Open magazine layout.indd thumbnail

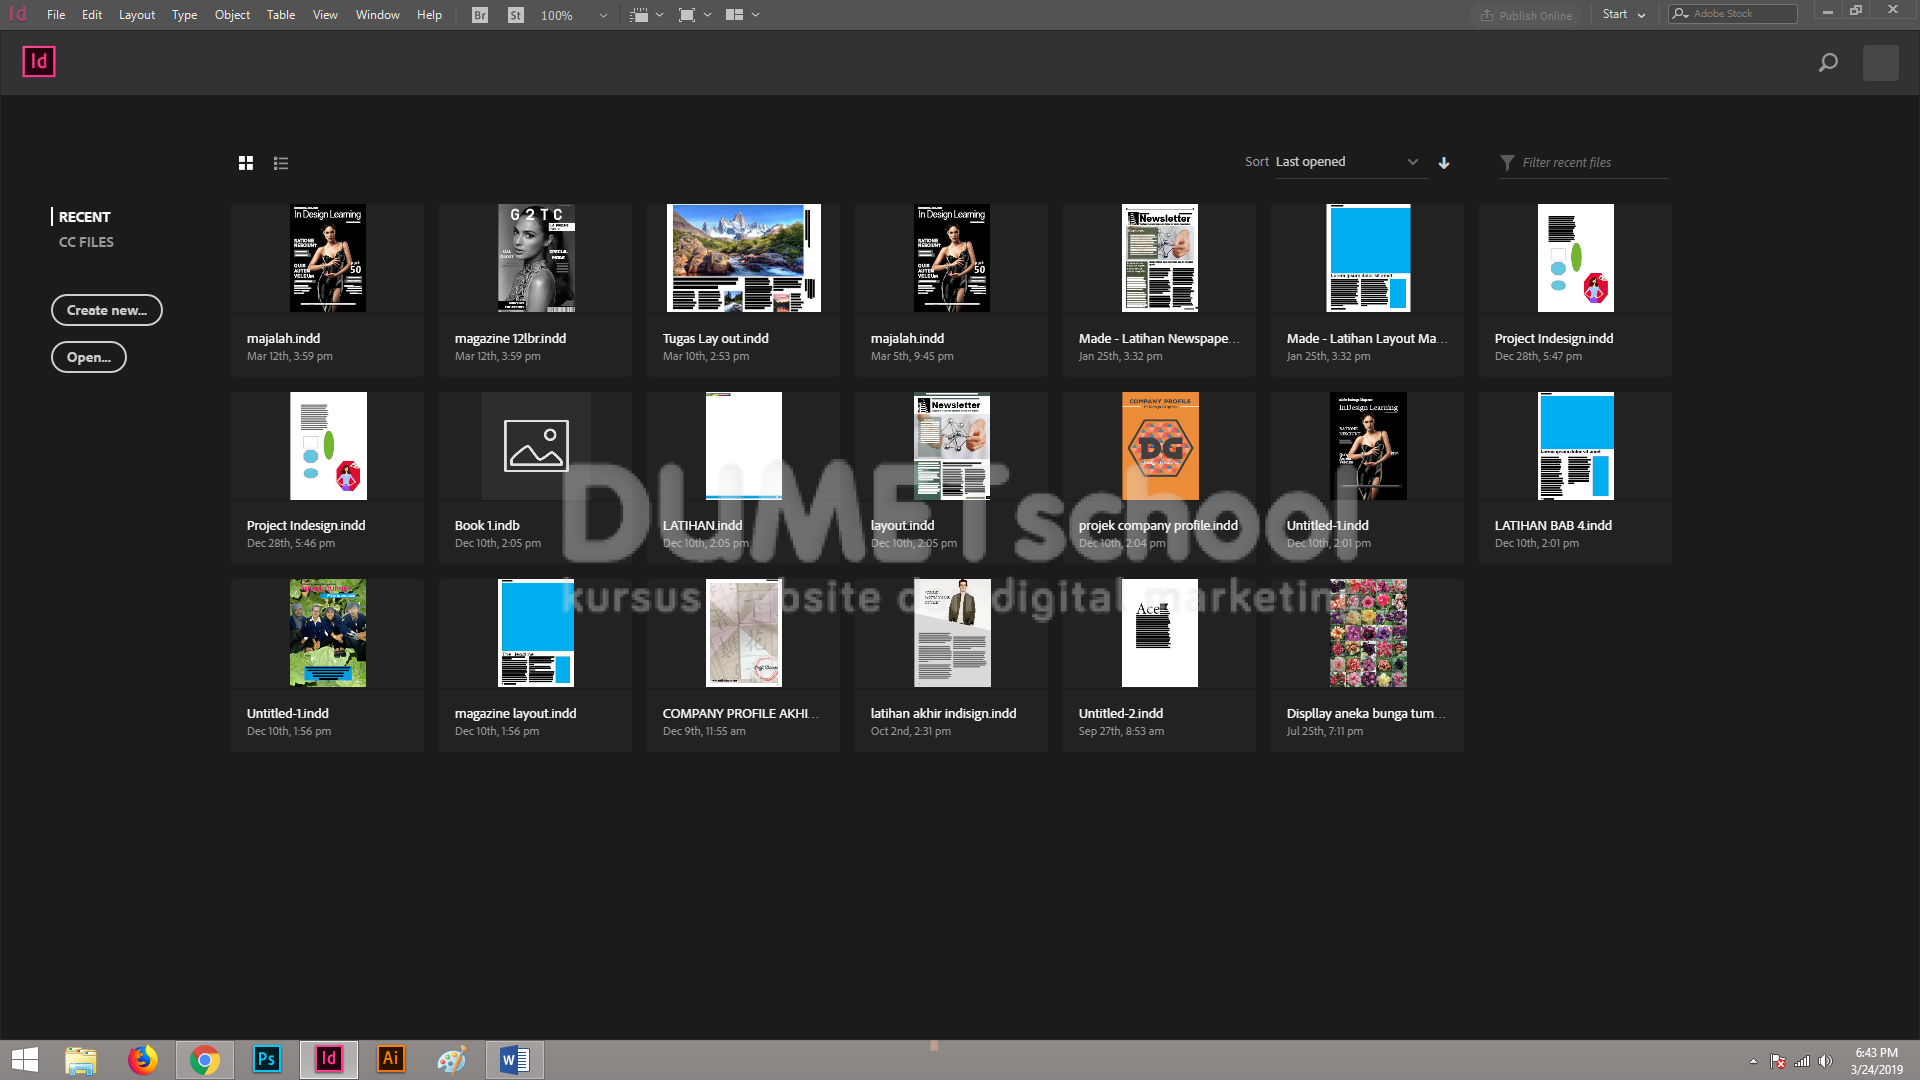tap(536, 633)
